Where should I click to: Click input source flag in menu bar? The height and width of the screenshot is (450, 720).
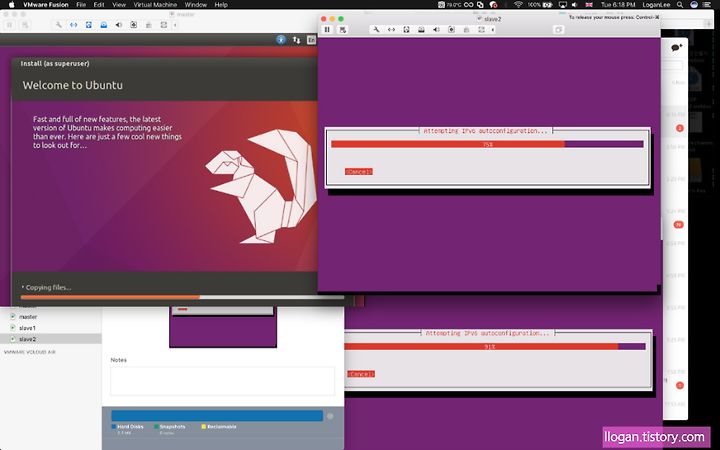(589, 5)
